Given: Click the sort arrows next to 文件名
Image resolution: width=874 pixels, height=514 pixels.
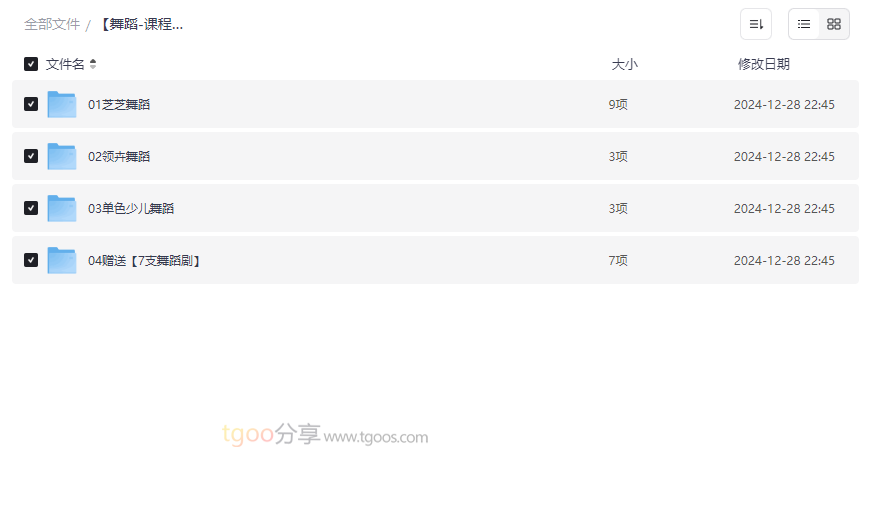Looking at the screenshot, I should pyautogui.click(x=93, y=64).
